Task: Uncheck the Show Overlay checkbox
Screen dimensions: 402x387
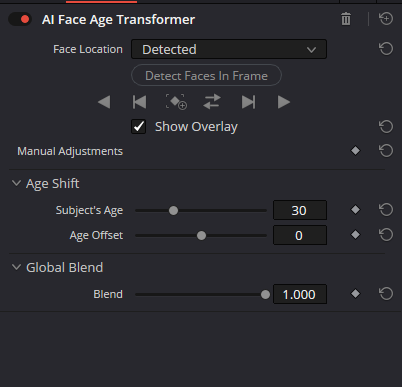Action: coord(138,127)
